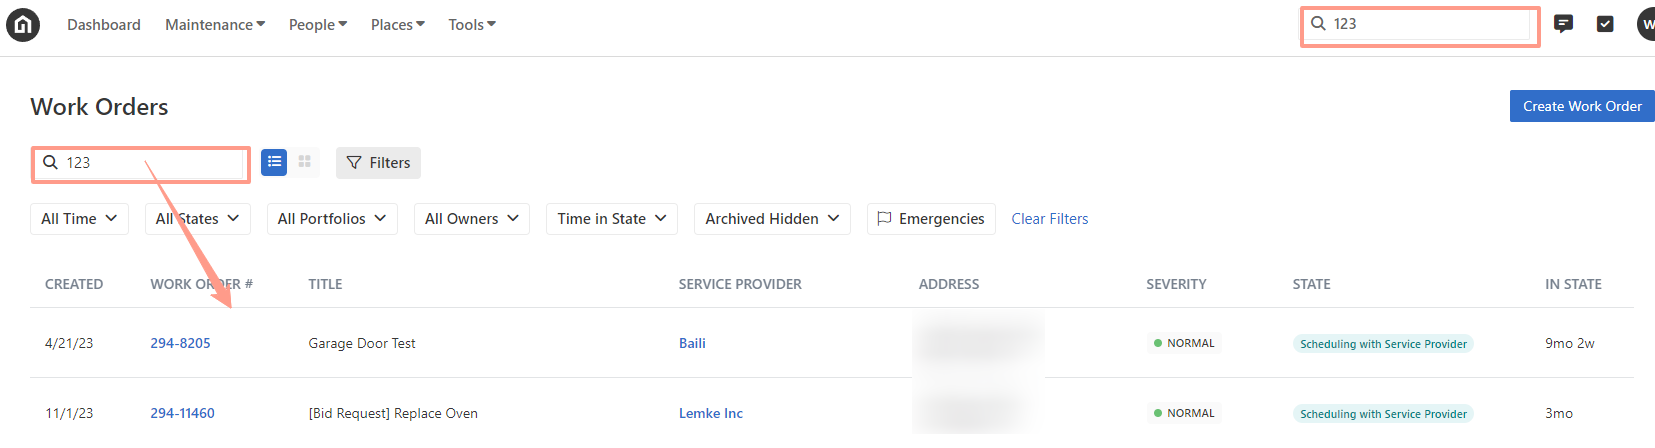Open the Archived Hidden dropdown
The width and height of the screenshot is (1655, 448).
(772, 219)
